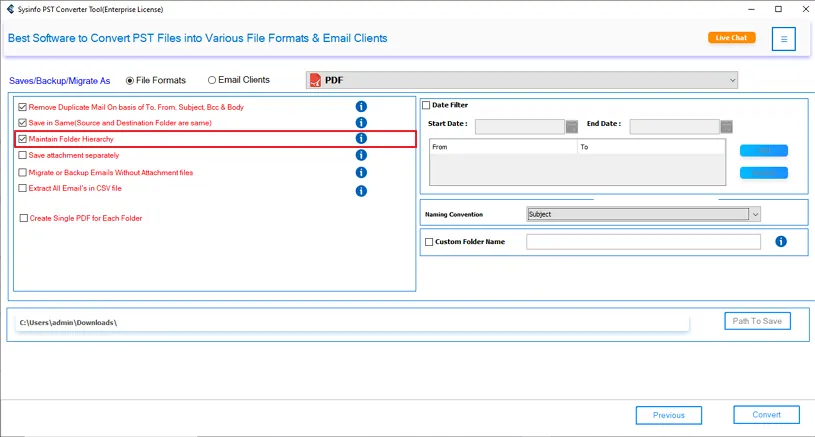Click info icon beside Remove Duplicate Mail
The height and width of the screenshot is (437, 815).
[361, 107]
